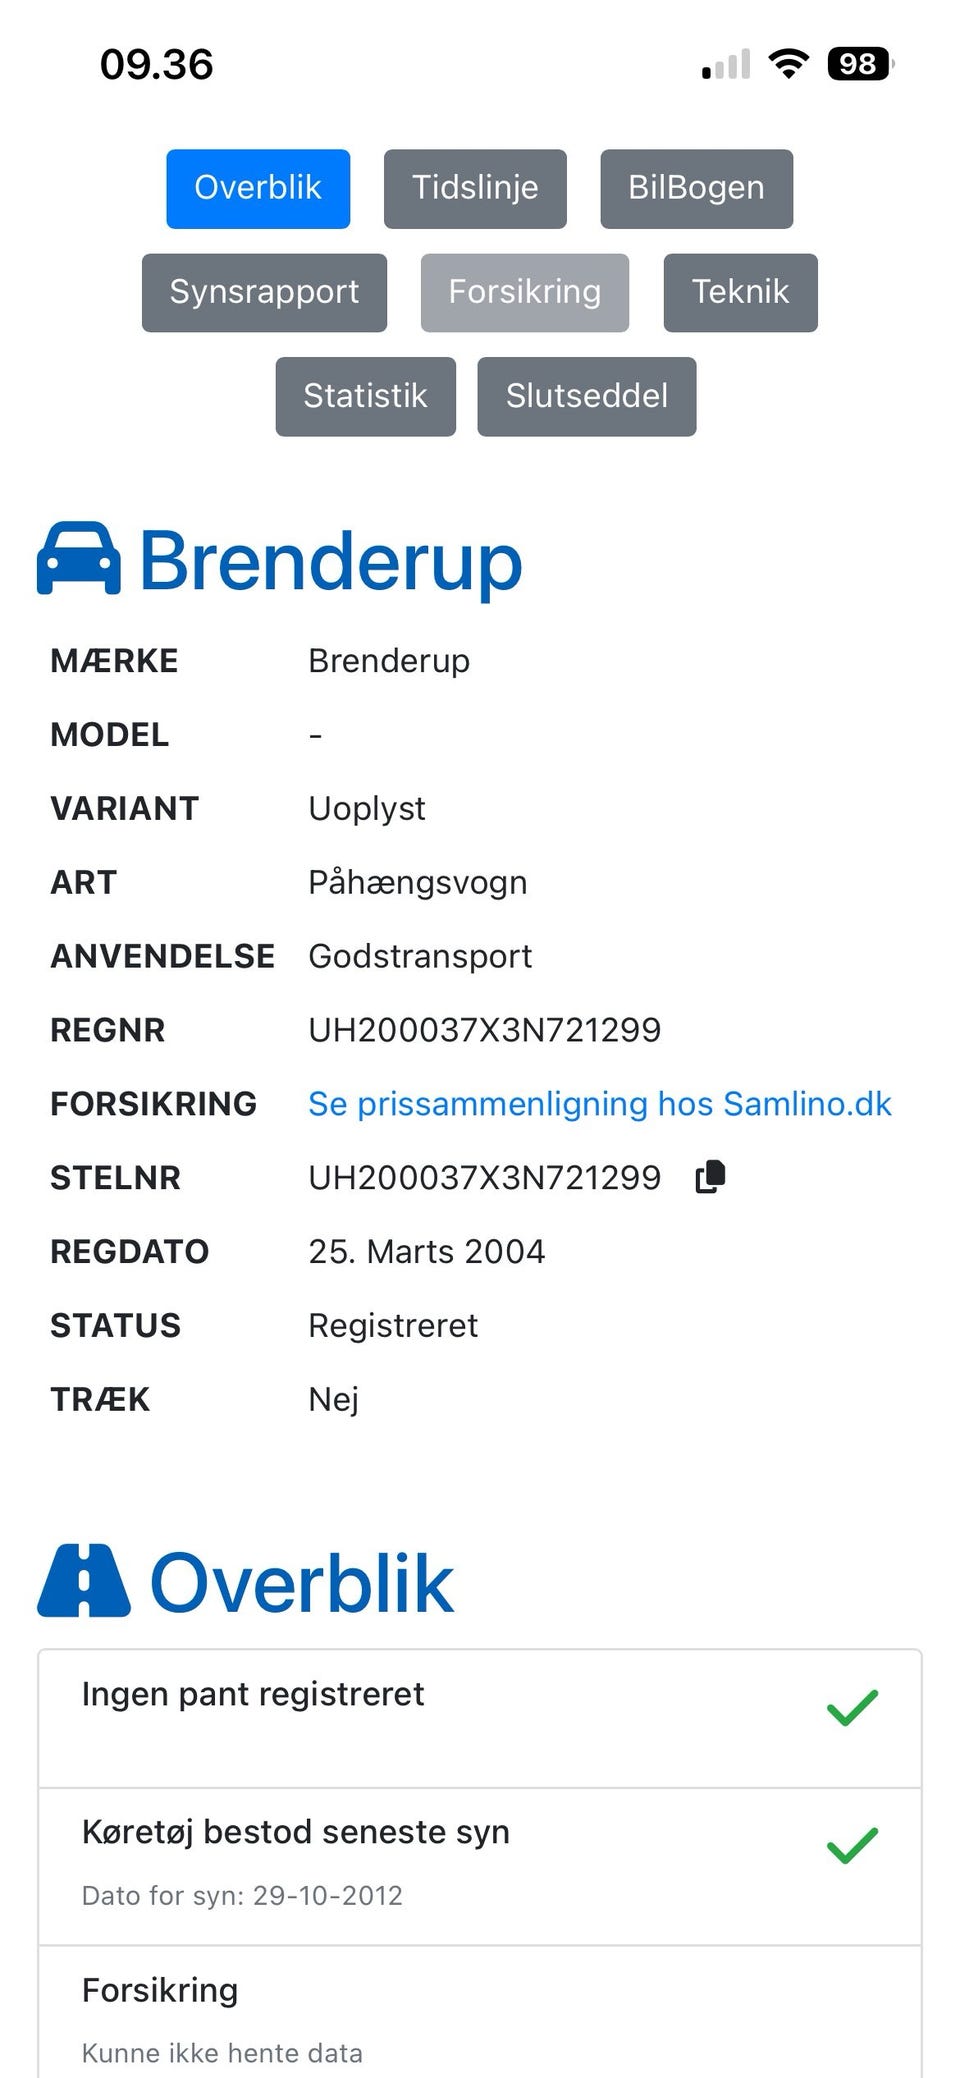Tap the clock showing 09.36
This screenshot has width=960, height=2078.
tap(156, 64)
